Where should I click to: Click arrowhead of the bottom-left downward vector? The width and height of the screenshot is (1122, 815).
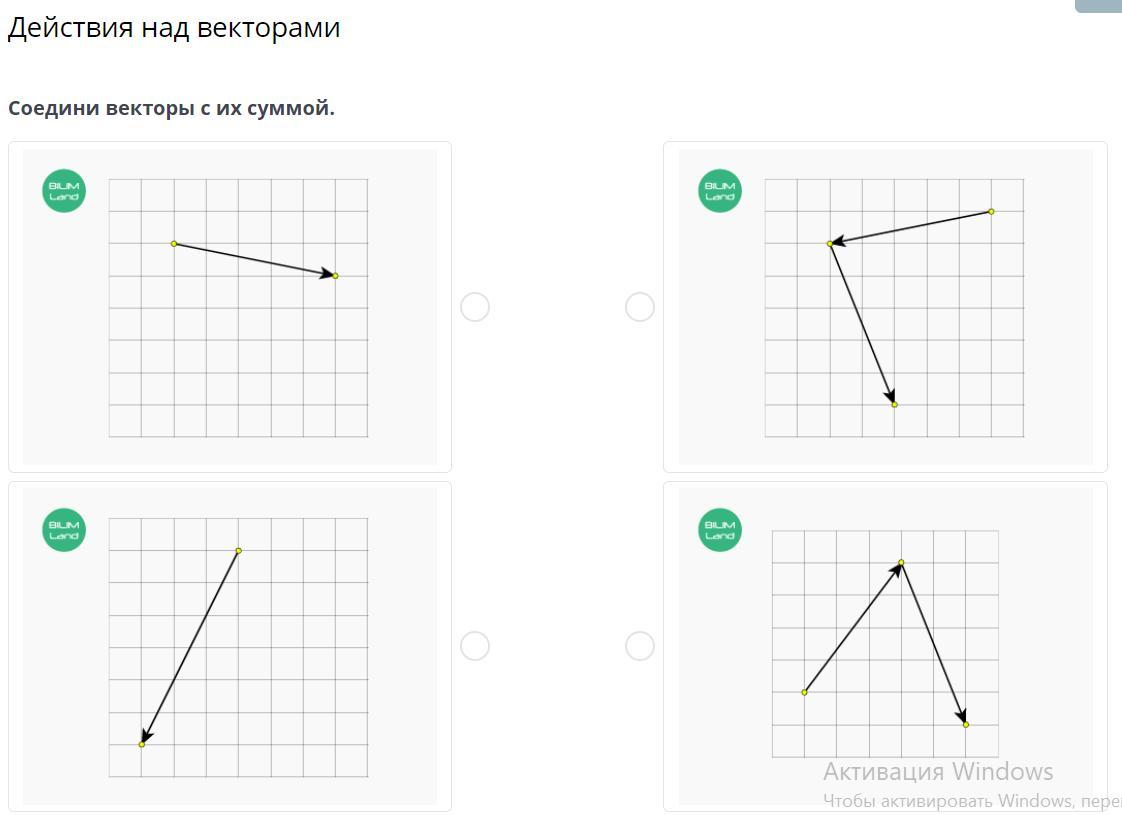[145, 738]
